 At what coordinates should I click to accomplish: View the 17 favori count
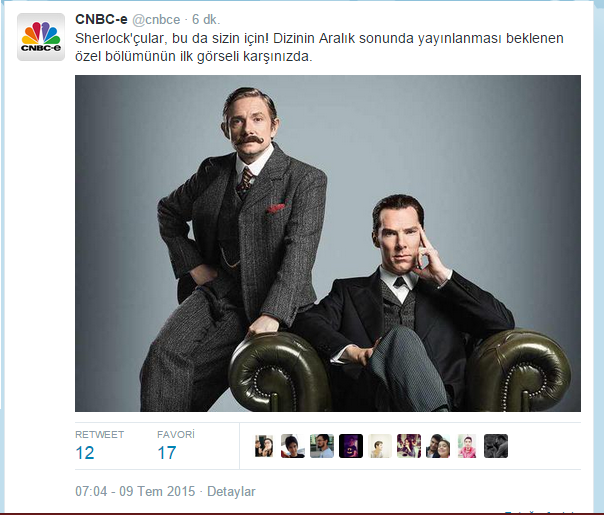[167, 453]
